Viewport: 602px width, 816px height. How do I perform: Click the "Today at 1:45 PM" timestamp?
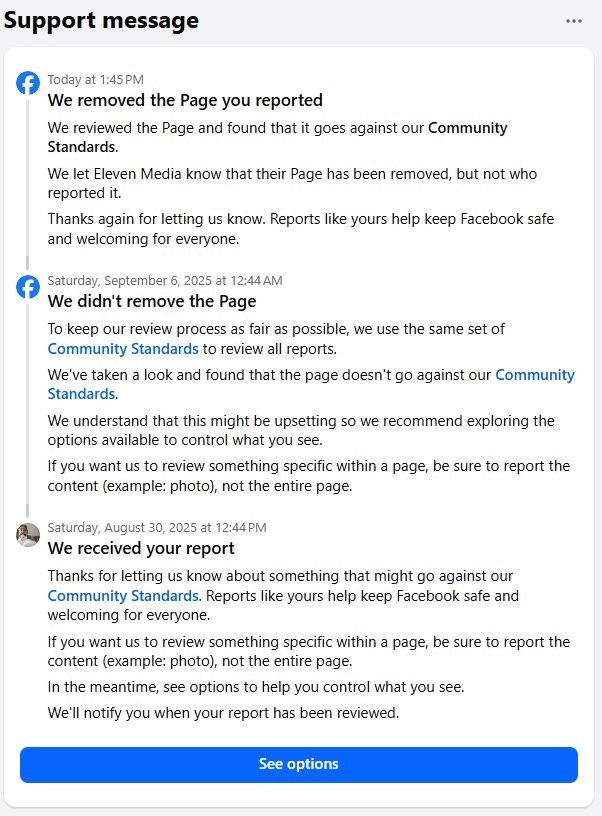click(96, 79)
